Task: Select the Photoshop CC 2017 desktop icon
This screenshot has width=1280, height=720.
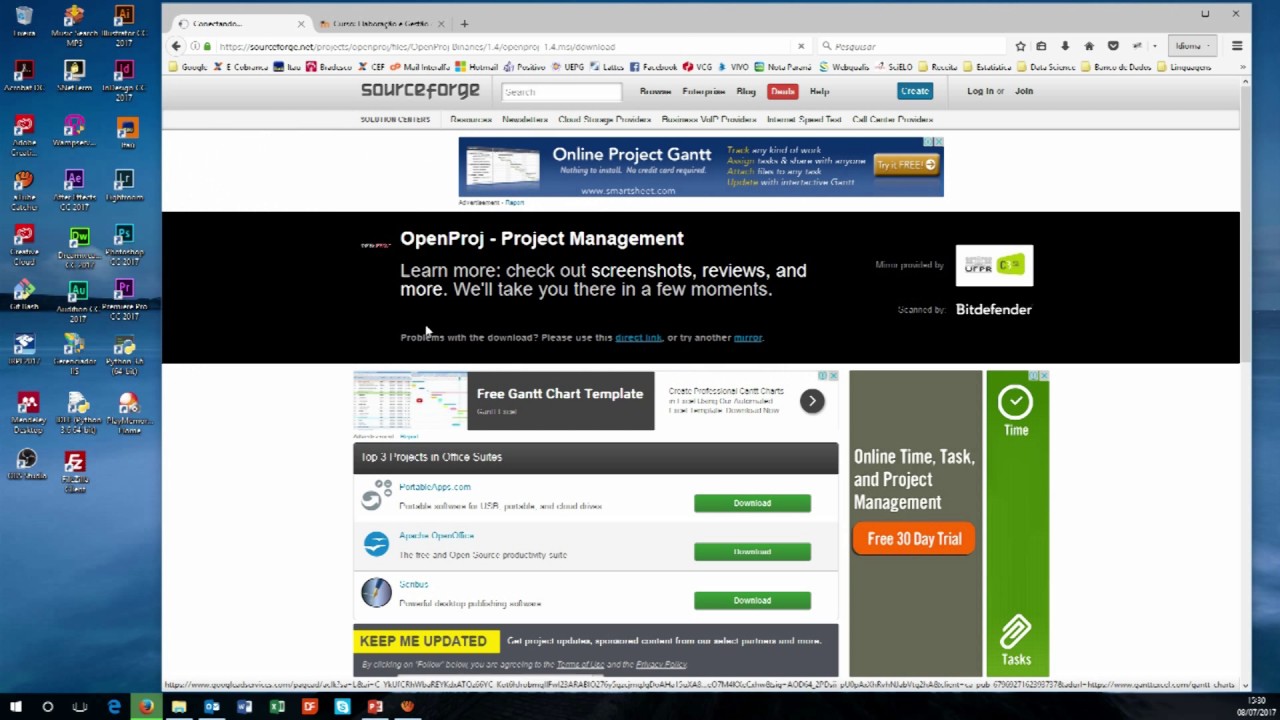Action: [124, 245]
